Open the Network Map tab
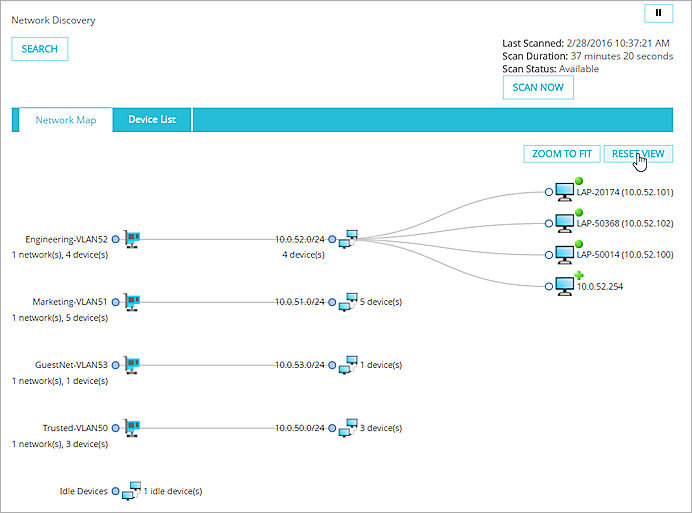 tap(66, 120)
